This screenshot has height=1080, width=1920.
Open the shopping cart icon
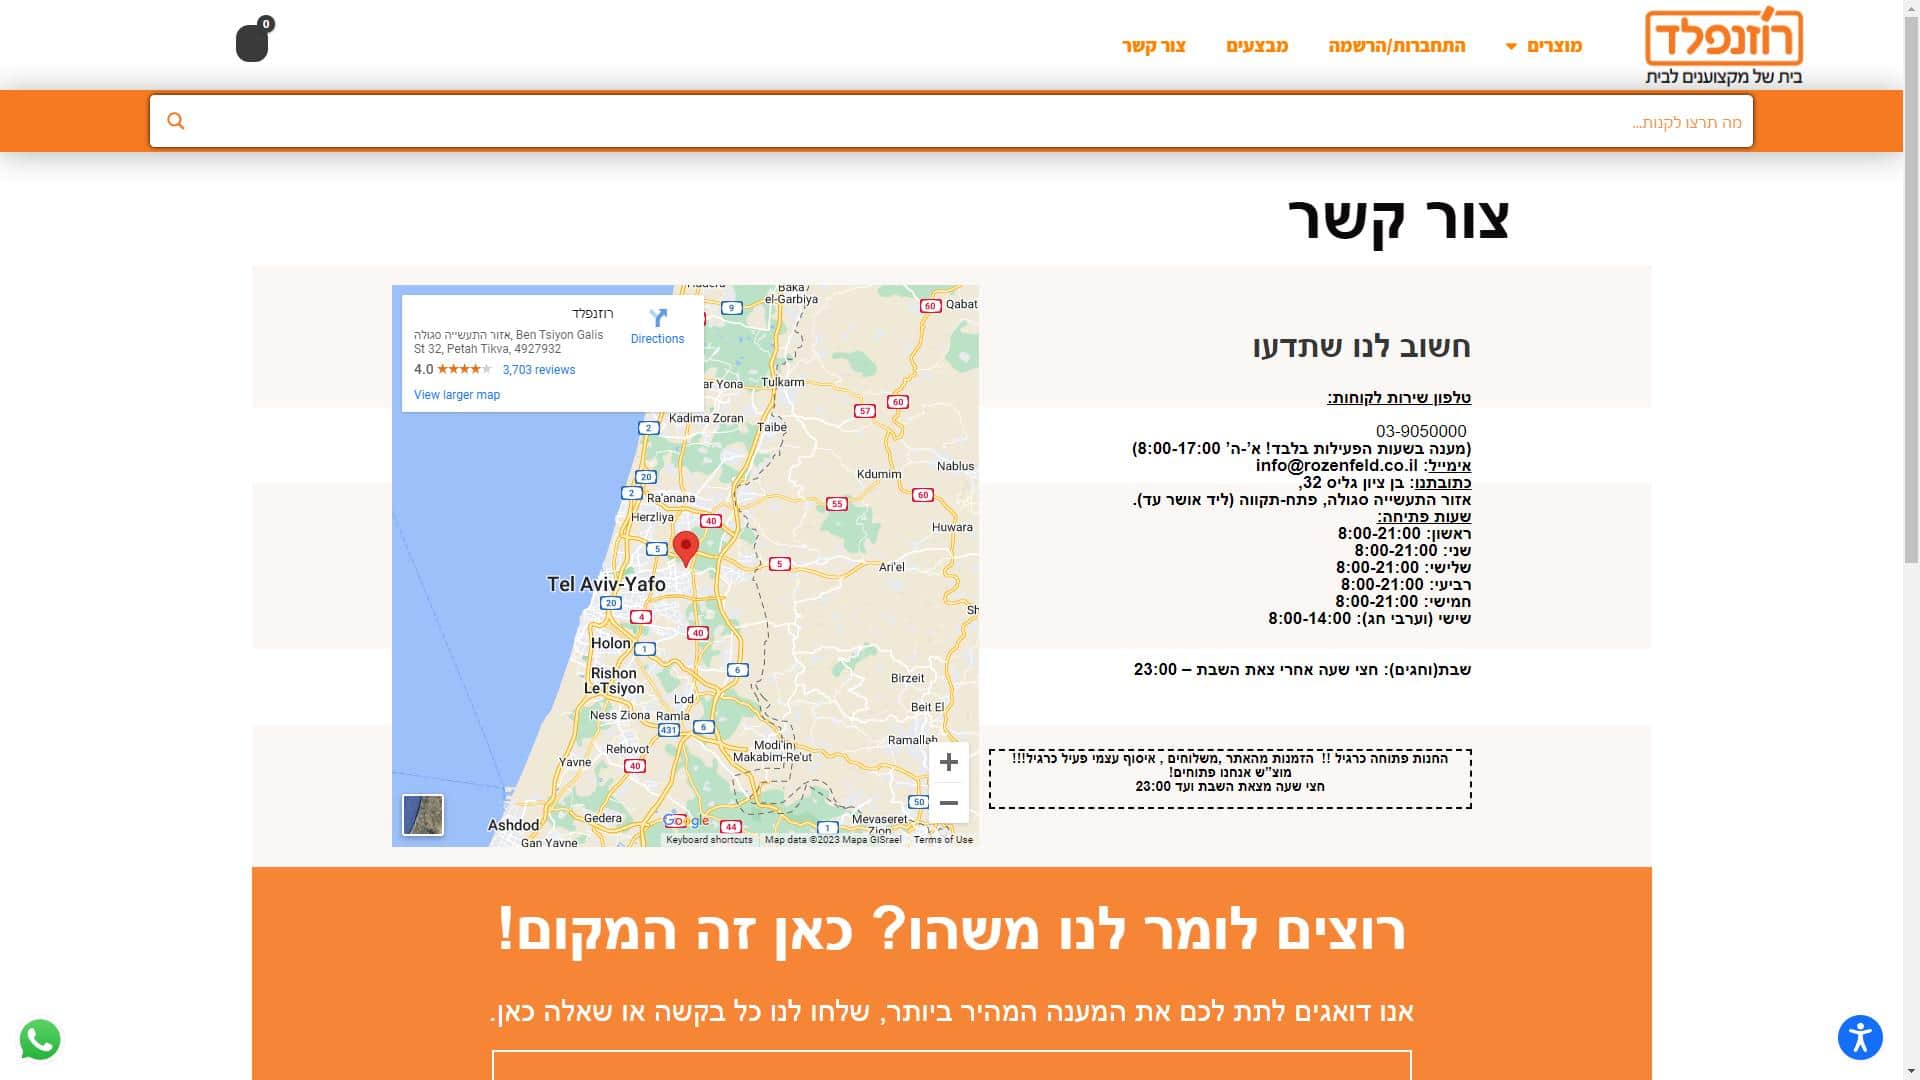(252, 42)
